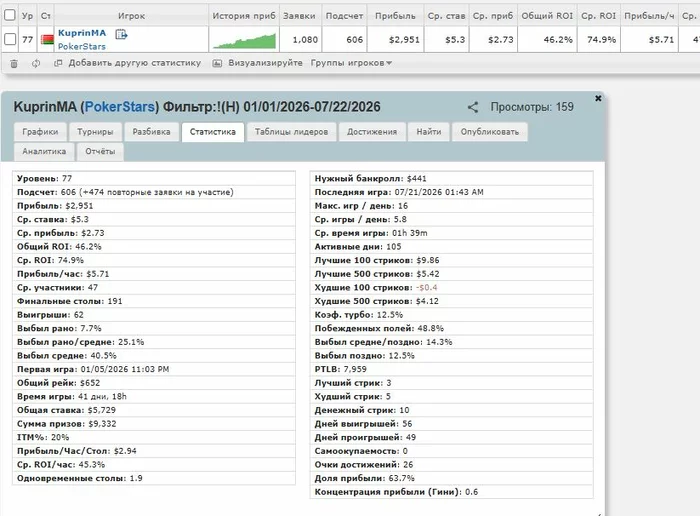Check the KuprinMA row checkbox
This screenshot has width=700, height=516.
click(10, 39)
